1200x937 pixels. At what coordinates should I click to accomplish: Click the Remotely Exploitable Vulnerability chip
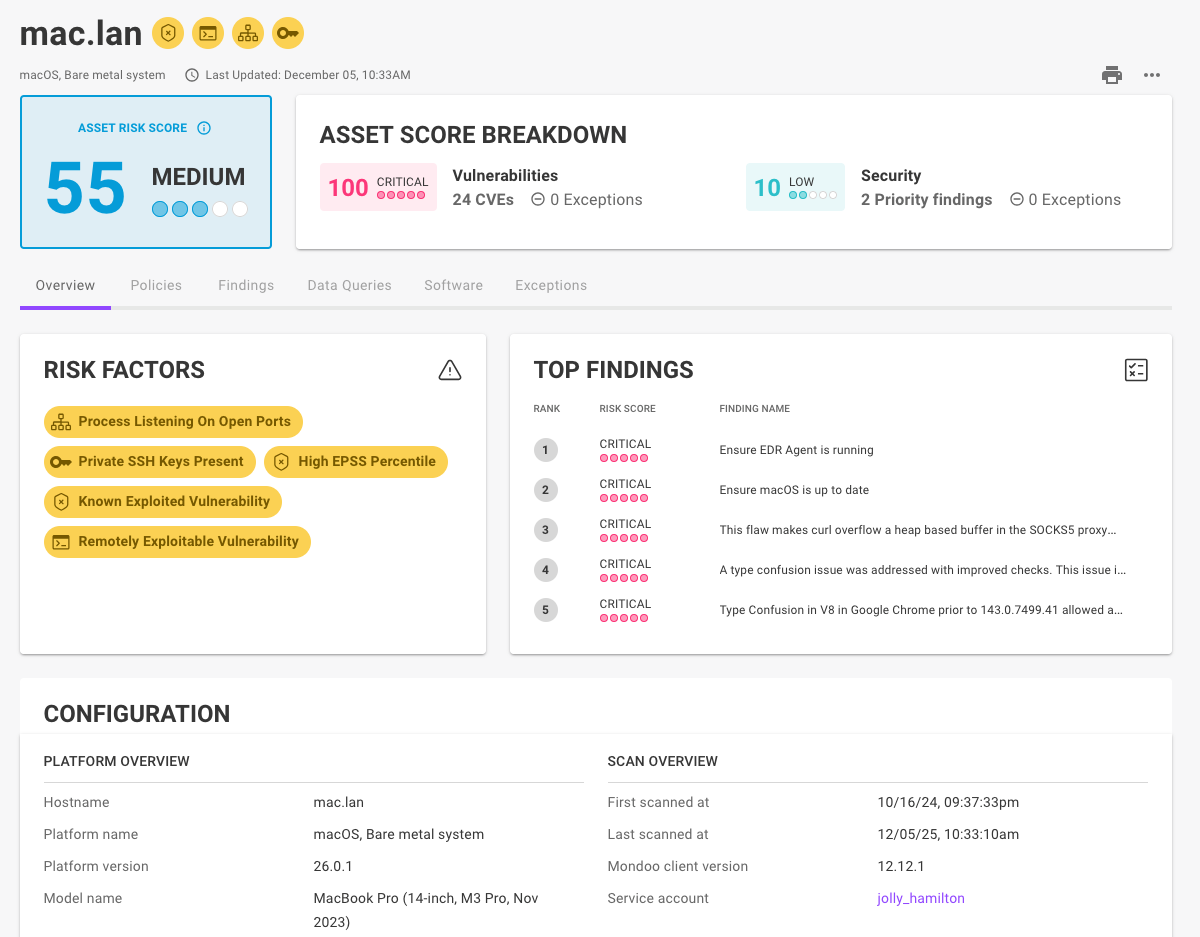pos(177,542)
